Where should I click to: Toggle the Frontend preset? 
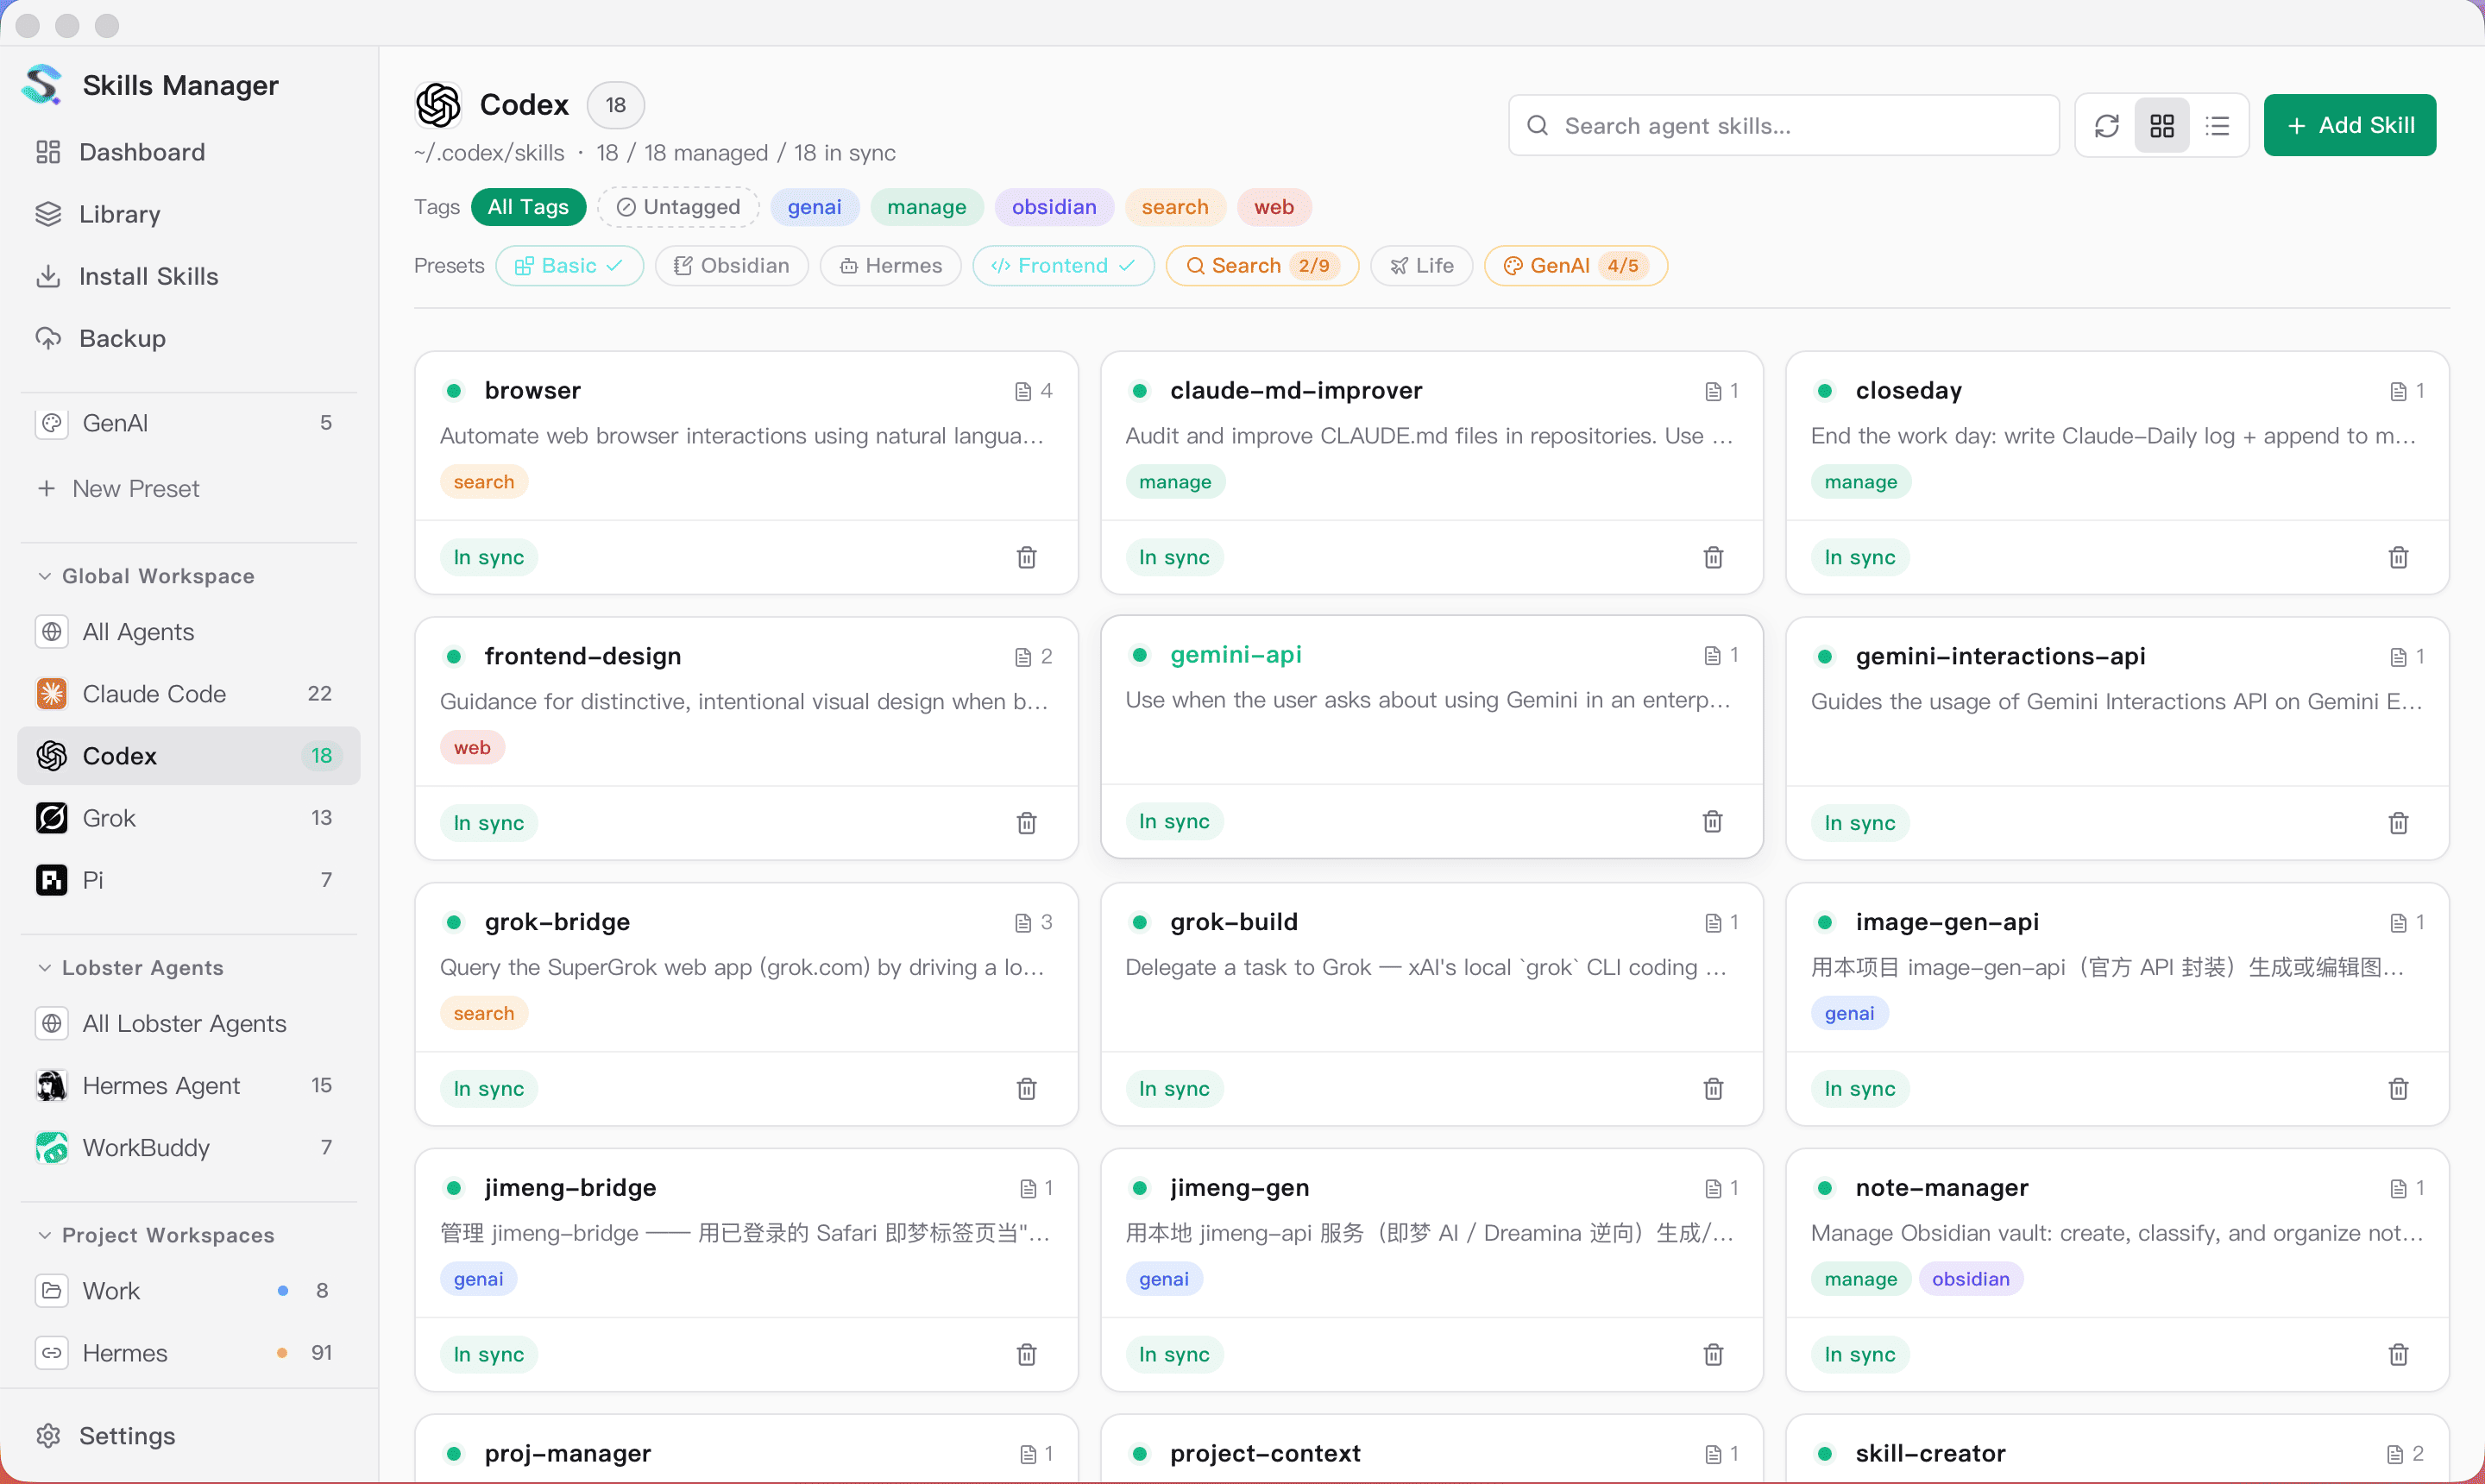[1063, 265]
